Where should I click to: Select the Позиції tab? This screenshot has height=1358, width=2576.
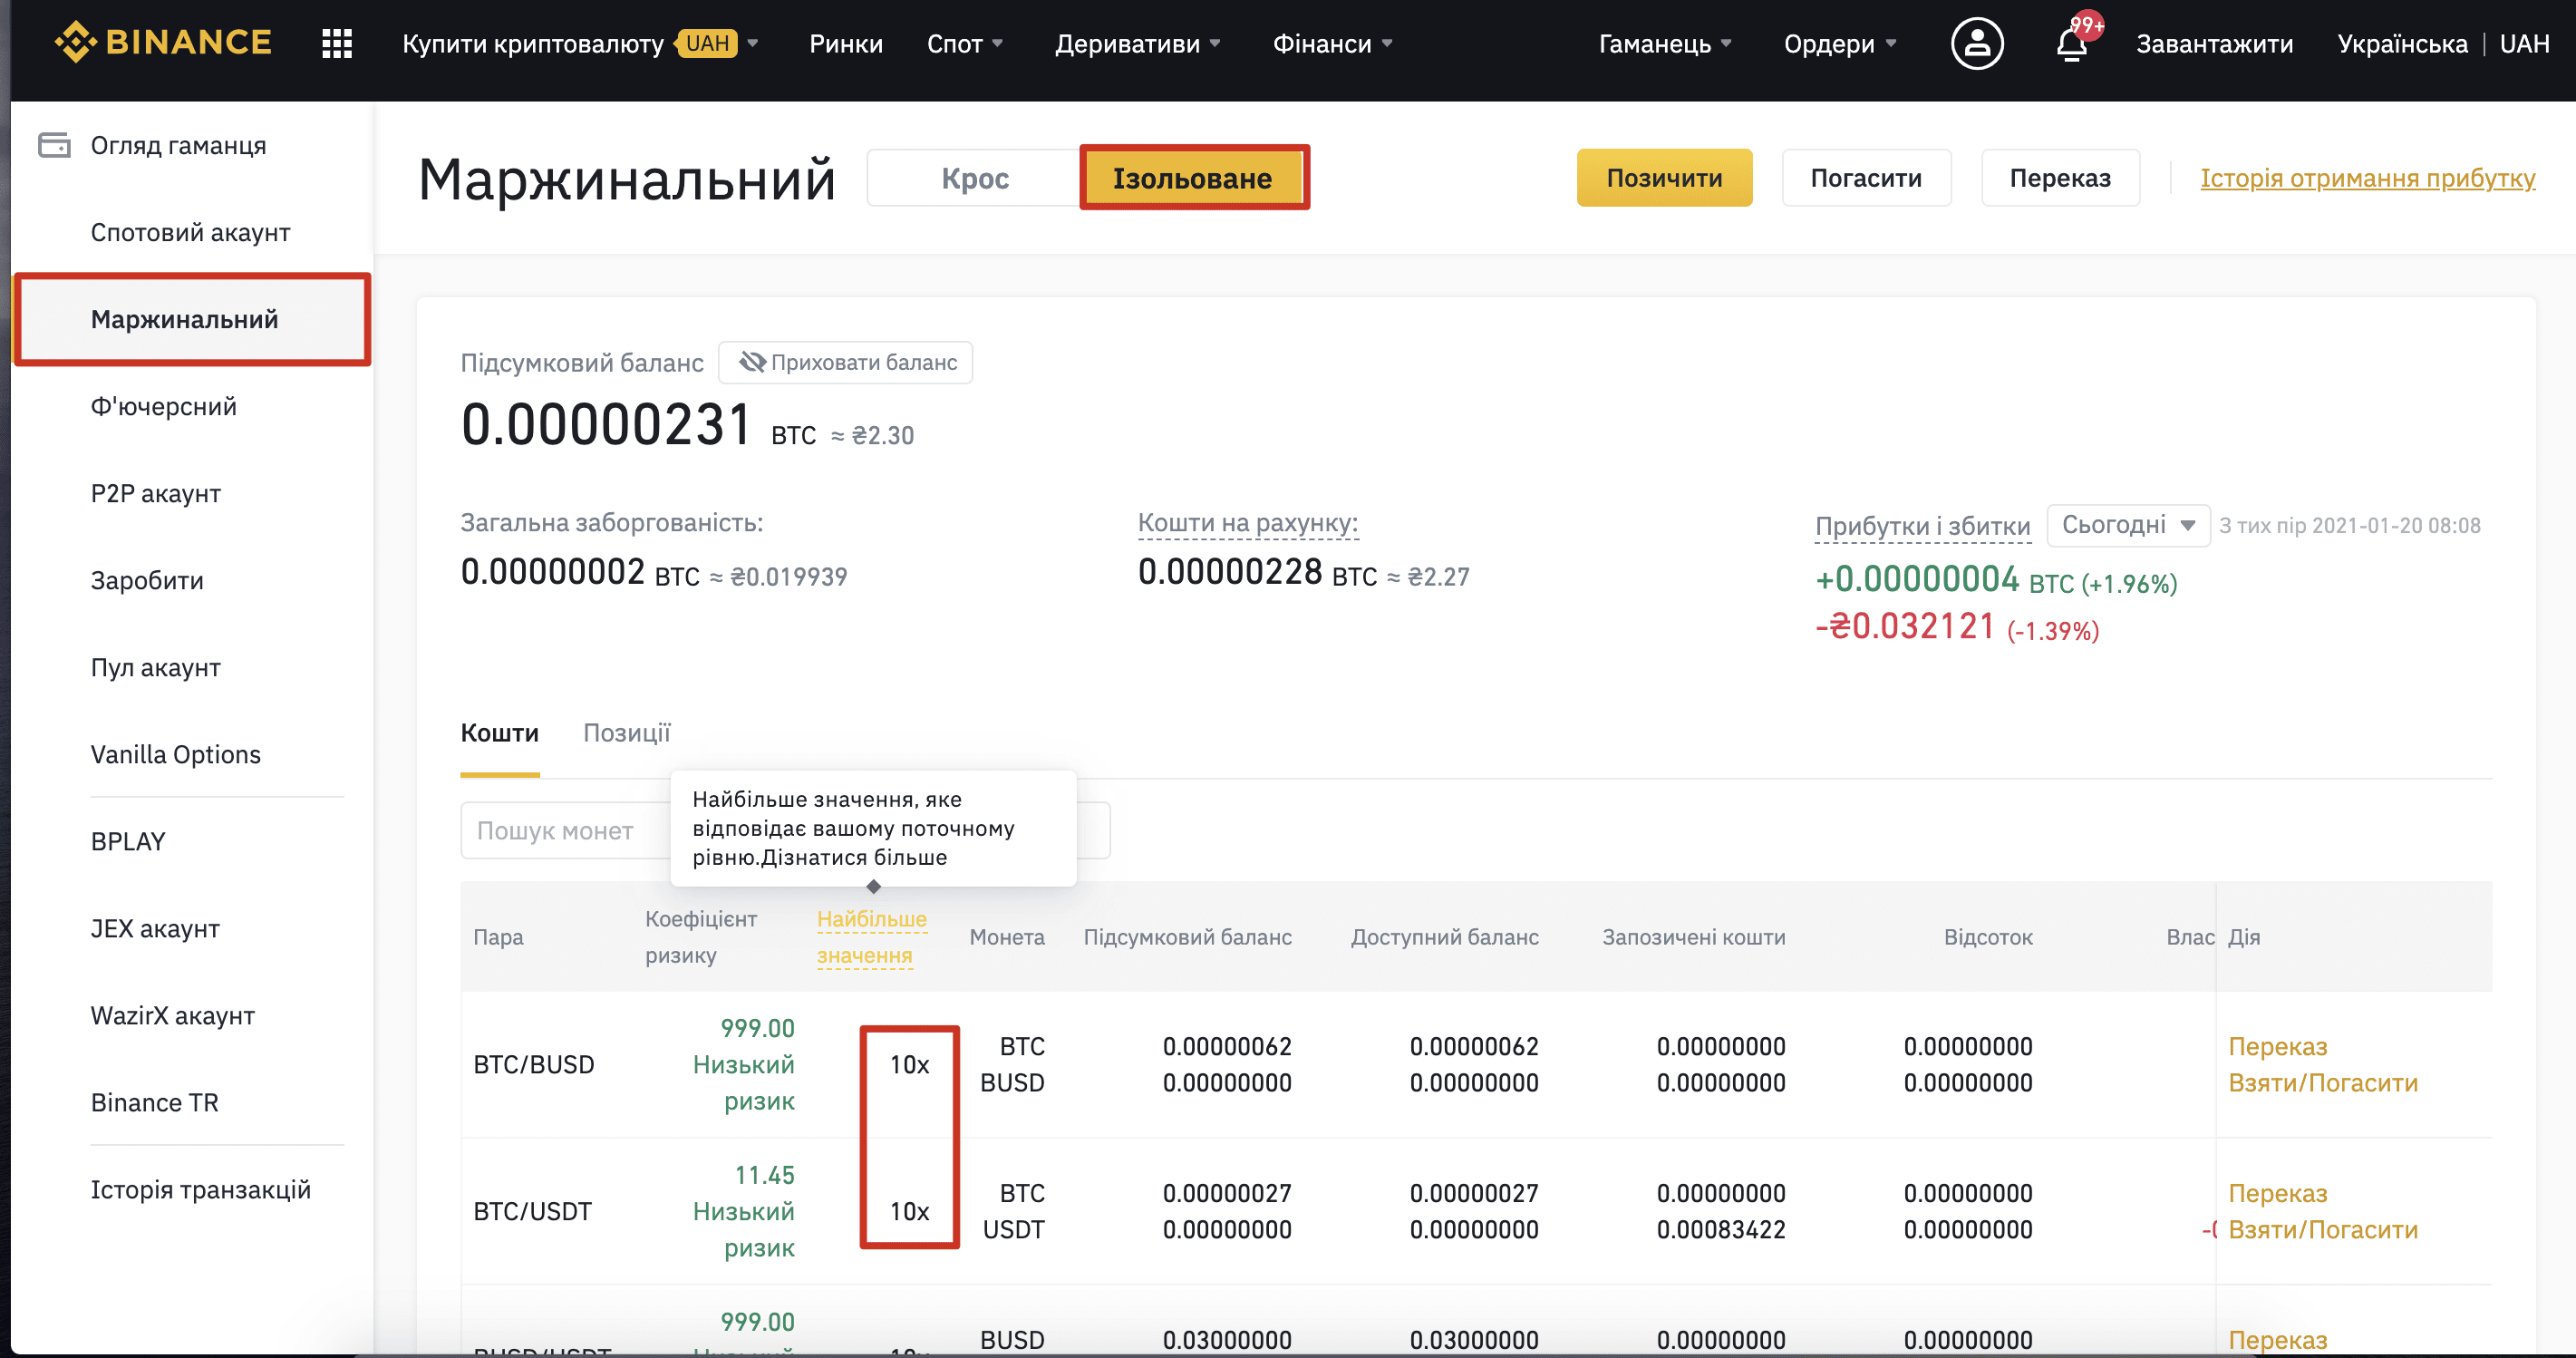pos(627,733)
